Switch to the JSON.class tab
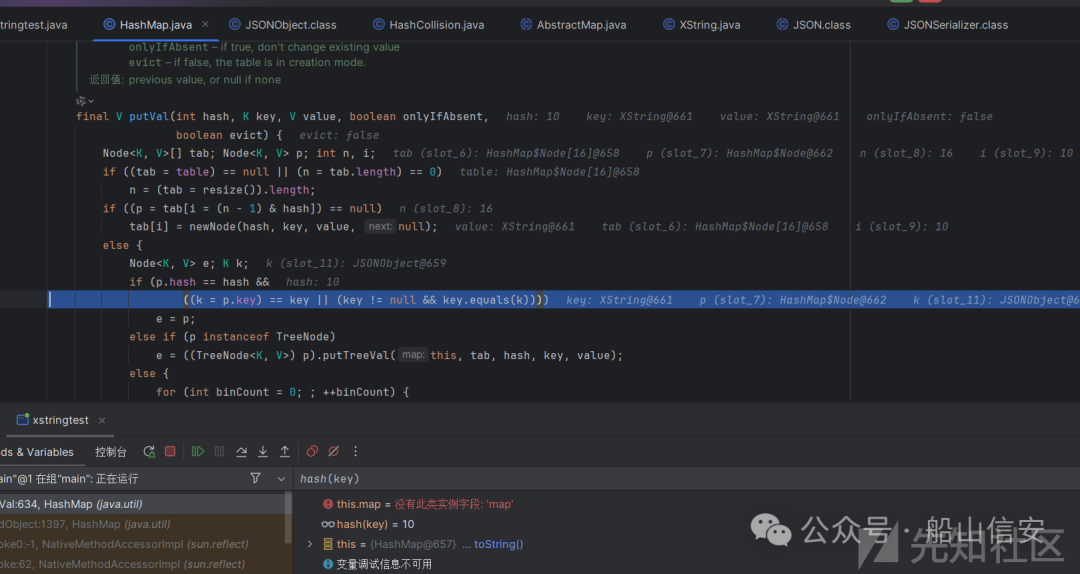This screenshot has width=1080, height=574. [x=813, y=25]
